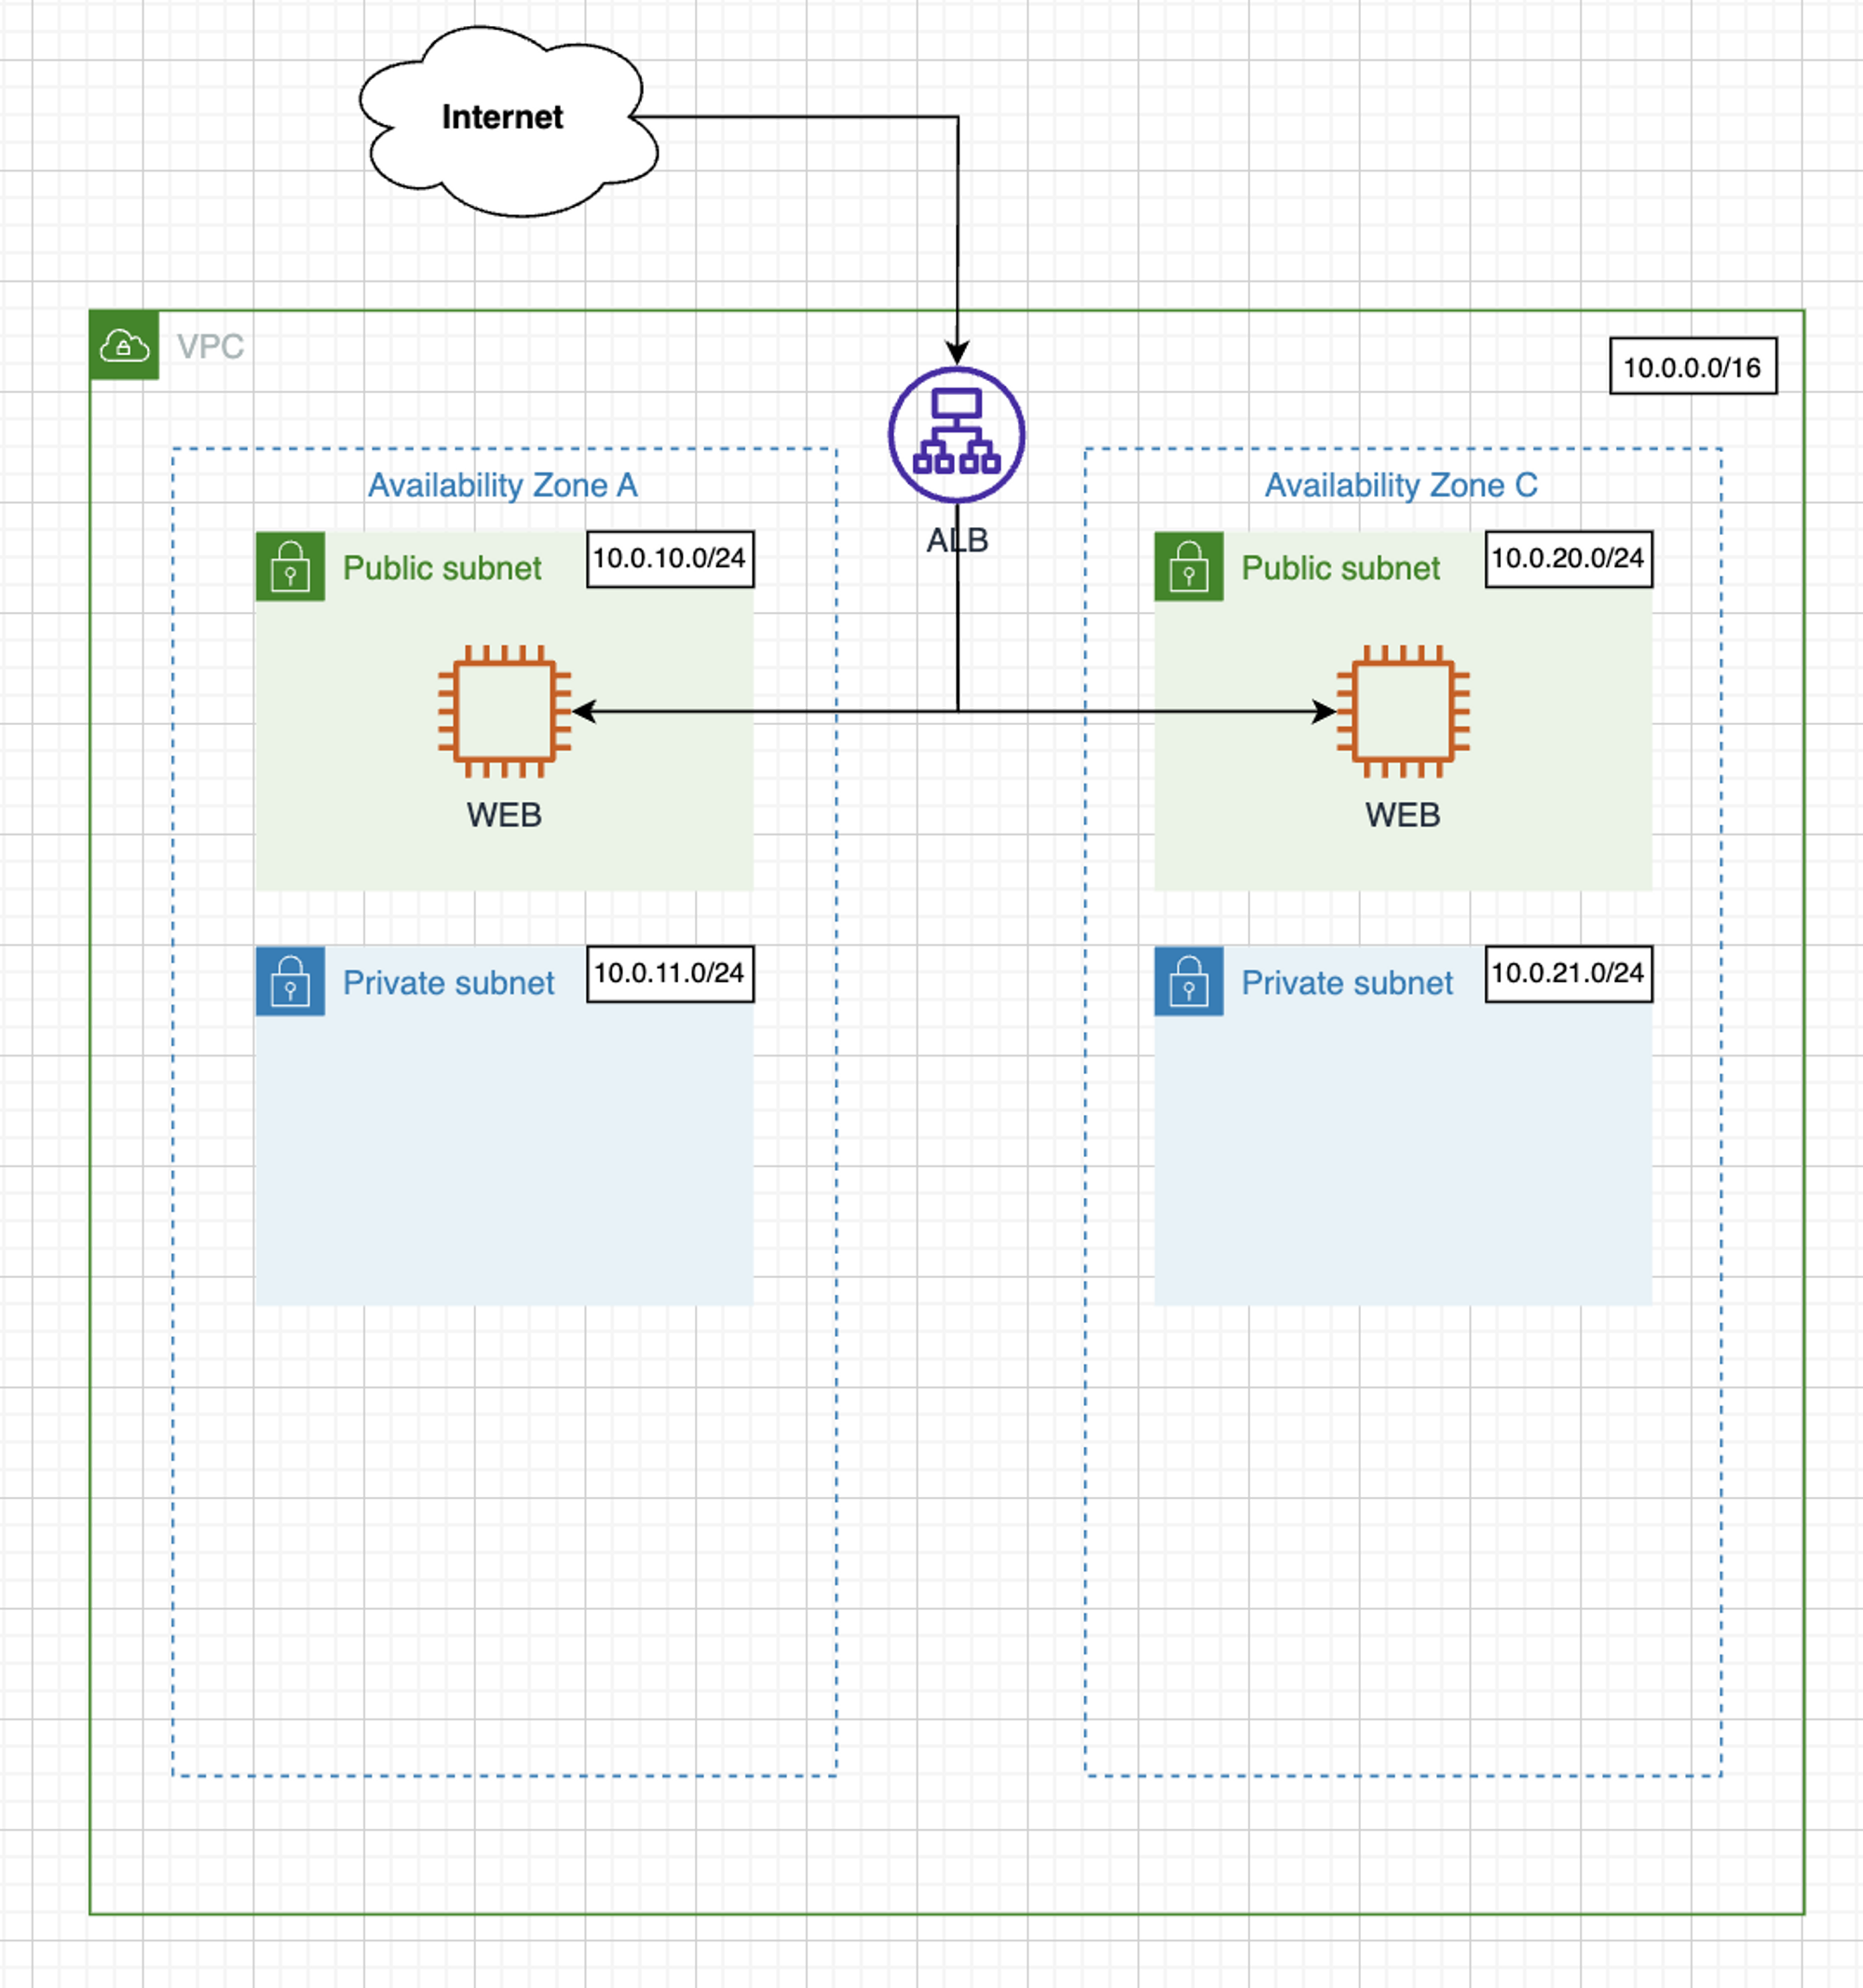Click Zone C private subnet lock icon
This screenshot has height=1988, width=1863.
tap(1189, 981)
